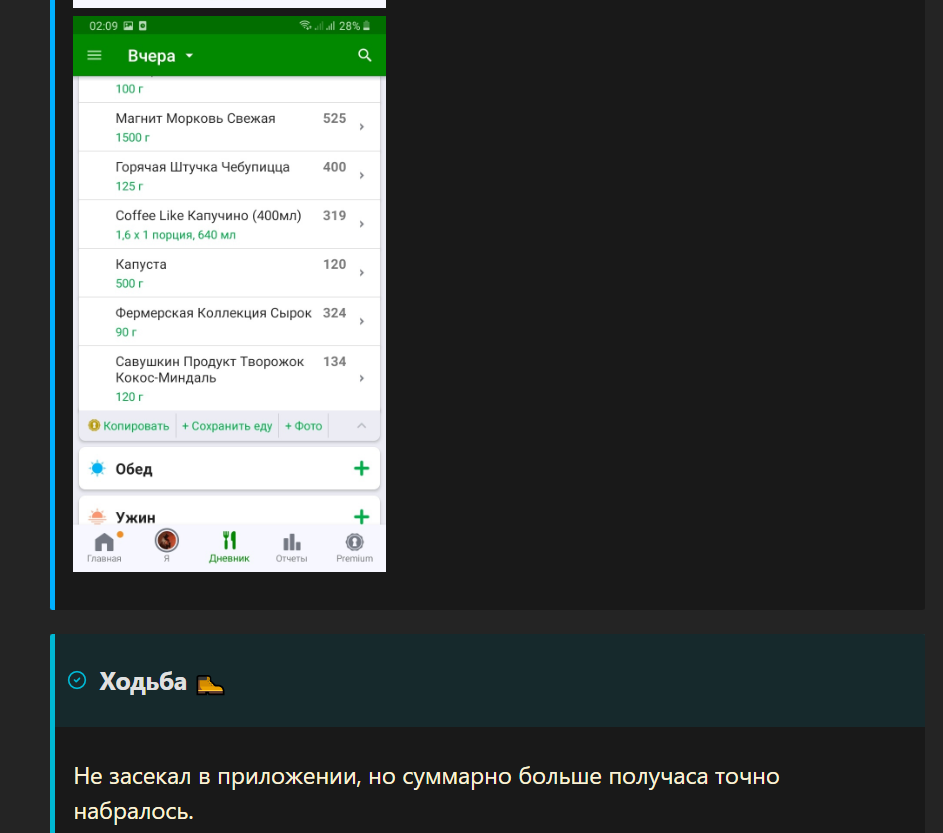The height and width of the screenshot is (833, 943).
Task: Open the Главная home icon
Action: click(x=104, y=543)
